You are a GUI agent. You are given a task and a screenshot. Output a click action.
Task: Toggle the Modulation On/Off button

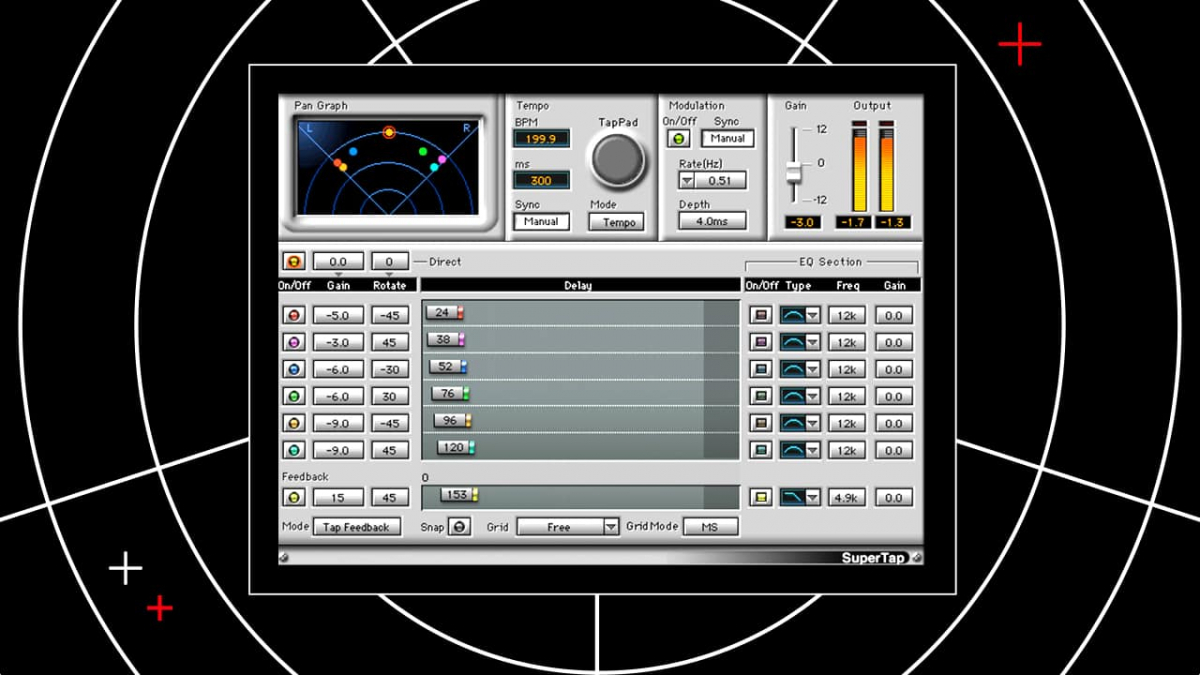click(678, 139)
